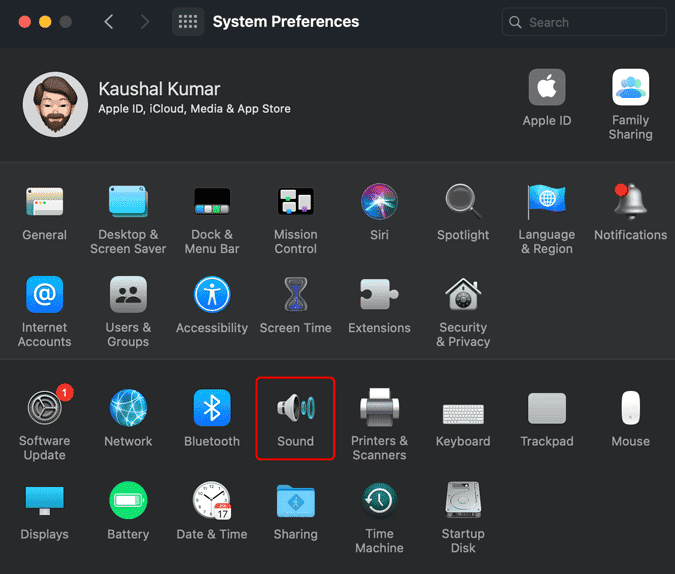The image size is (675, 574).
Task: Open Apple ID, iCloud, Media & App Store link
Action: point(194,109)
